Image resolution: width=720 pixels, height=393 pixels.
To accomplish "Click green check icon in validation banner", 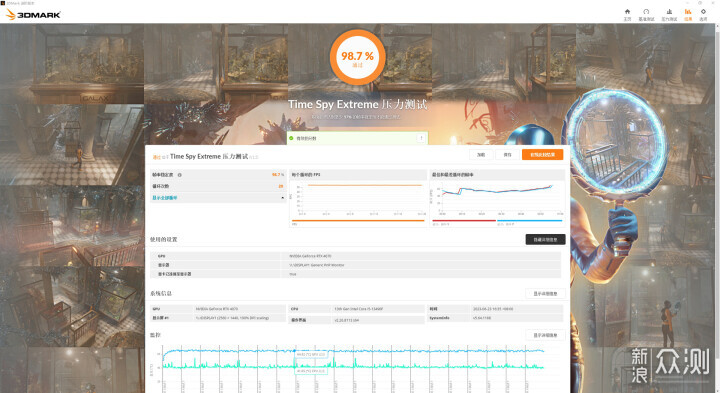I will (291, 138).
